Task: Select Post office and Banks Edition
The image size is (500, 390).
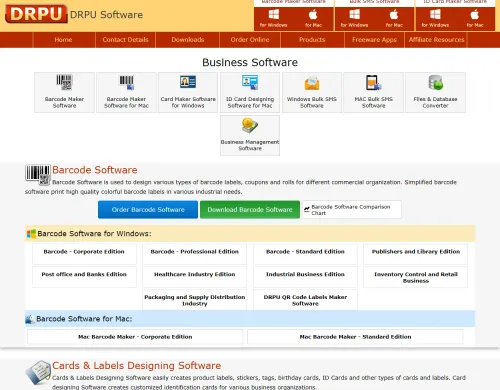Action: pos(84,277)
